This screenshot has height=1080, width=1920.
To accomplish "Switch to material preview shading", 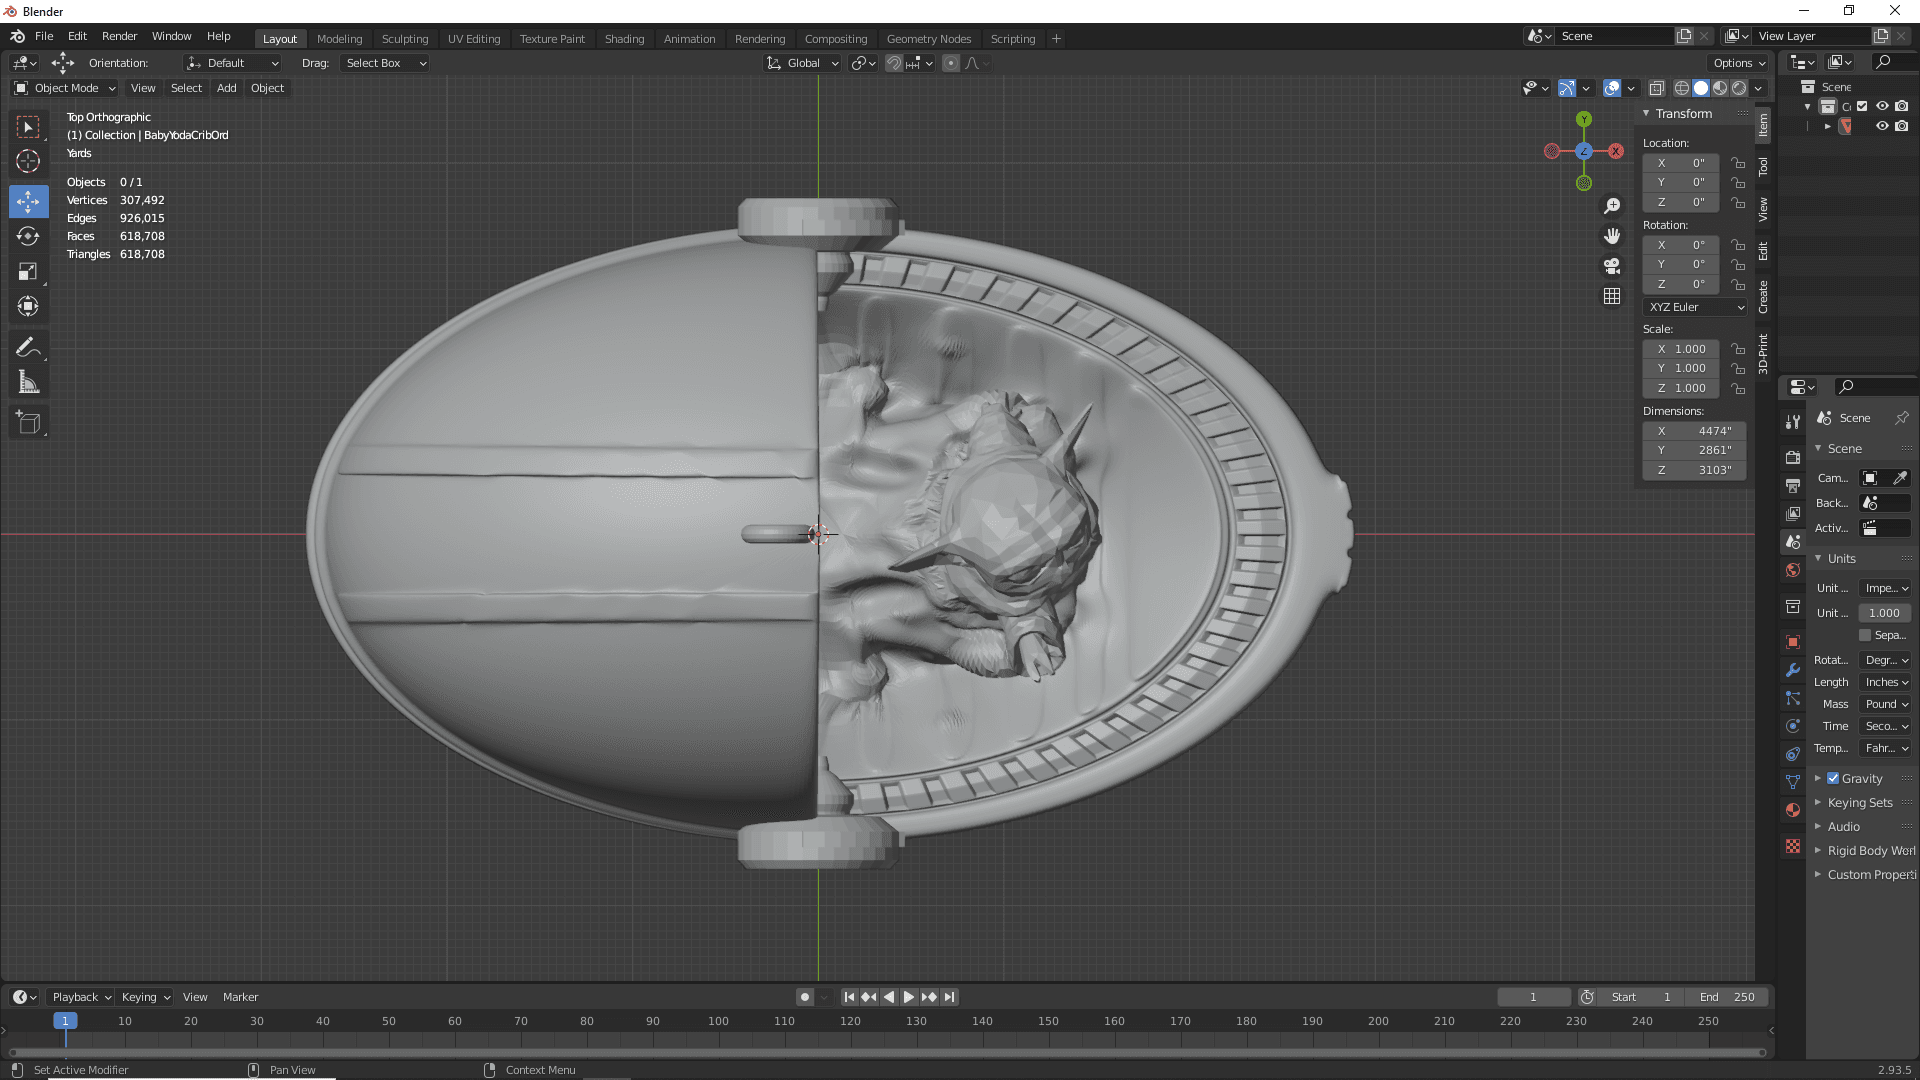I will [1720, 88].
